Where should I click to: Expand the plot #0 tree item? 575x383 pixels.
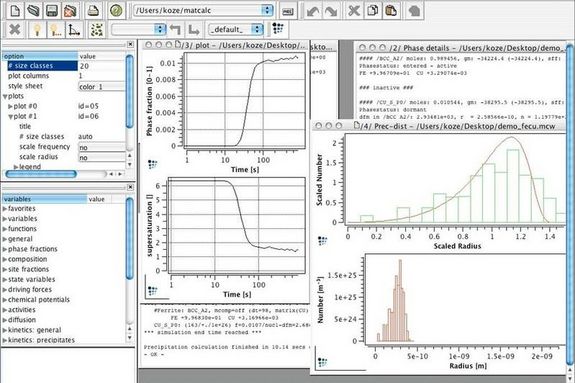(x=10, y=106)
